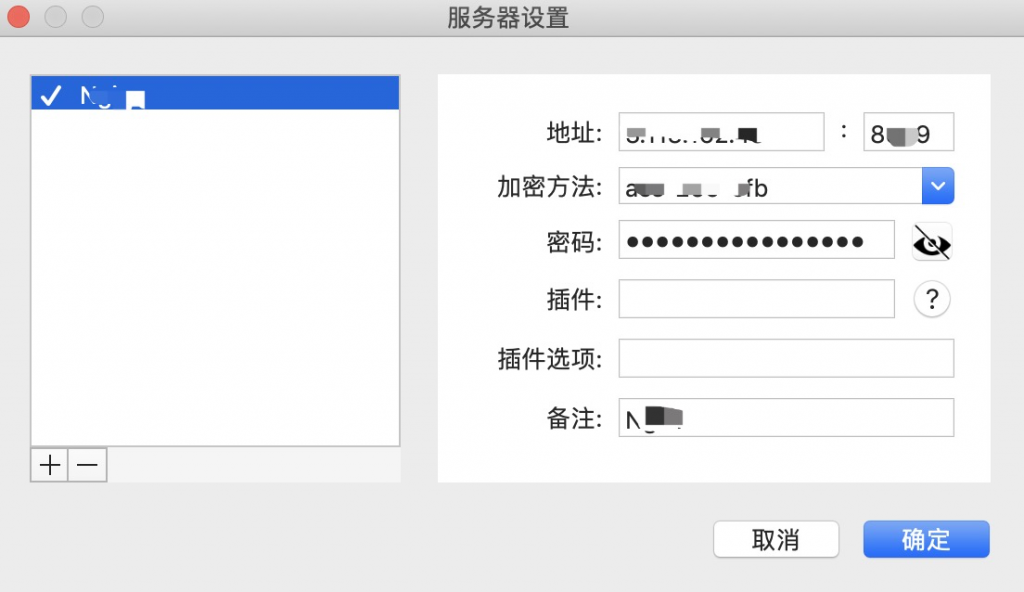Click the 确定 button
1024x592 pixels.
pos(926,540)
